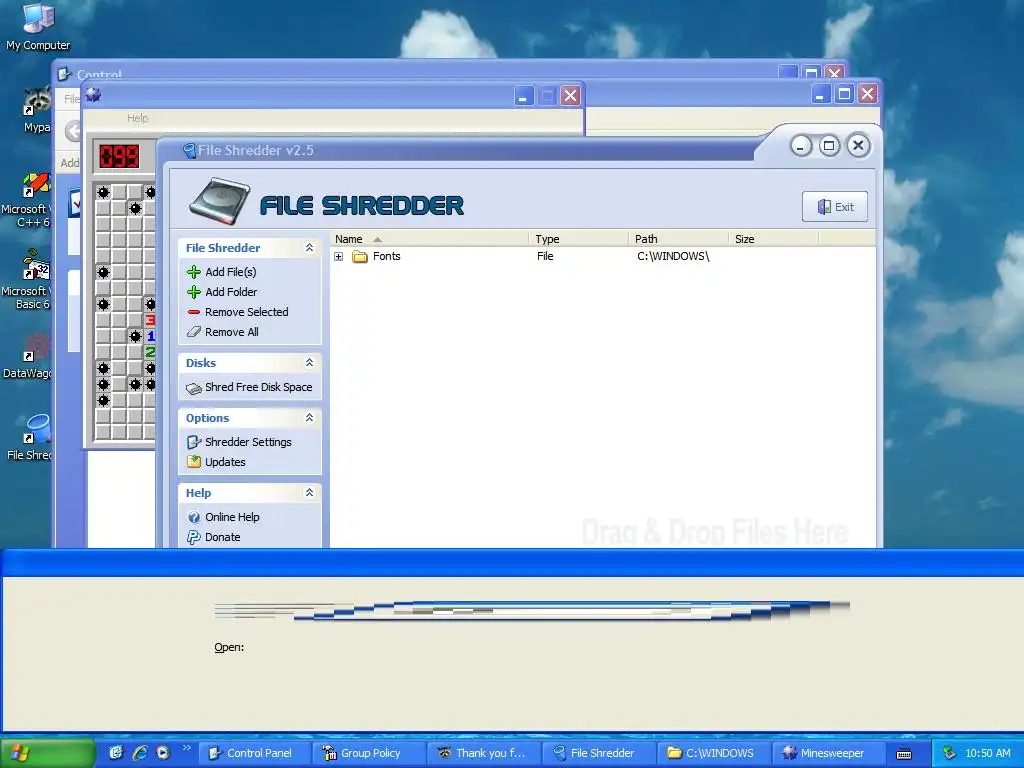1024x768 pixels.
Task: Click the Remove Selected option
Action: click(247, 312)
